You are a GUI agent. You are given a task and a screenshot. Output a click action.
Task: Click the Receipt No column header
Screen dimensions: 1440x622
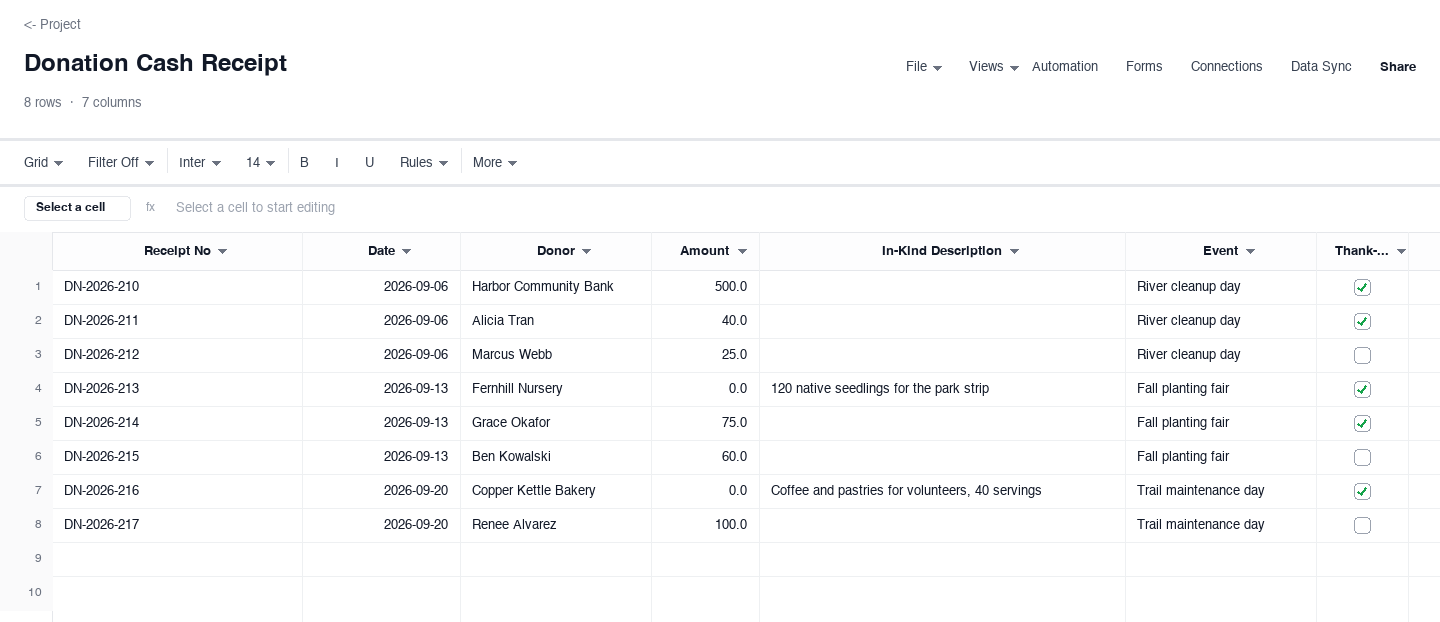tap(177, 251)
